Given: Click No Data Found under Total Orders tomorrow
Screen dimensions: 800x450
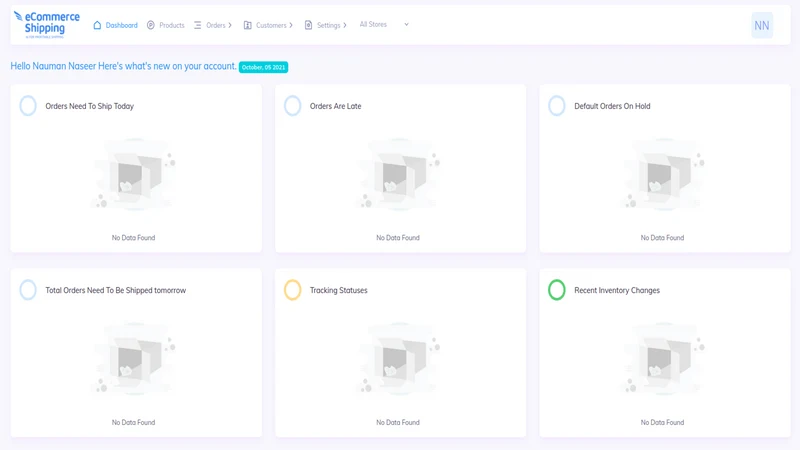Looking at the screenshot, I should (x=133, y=422).
